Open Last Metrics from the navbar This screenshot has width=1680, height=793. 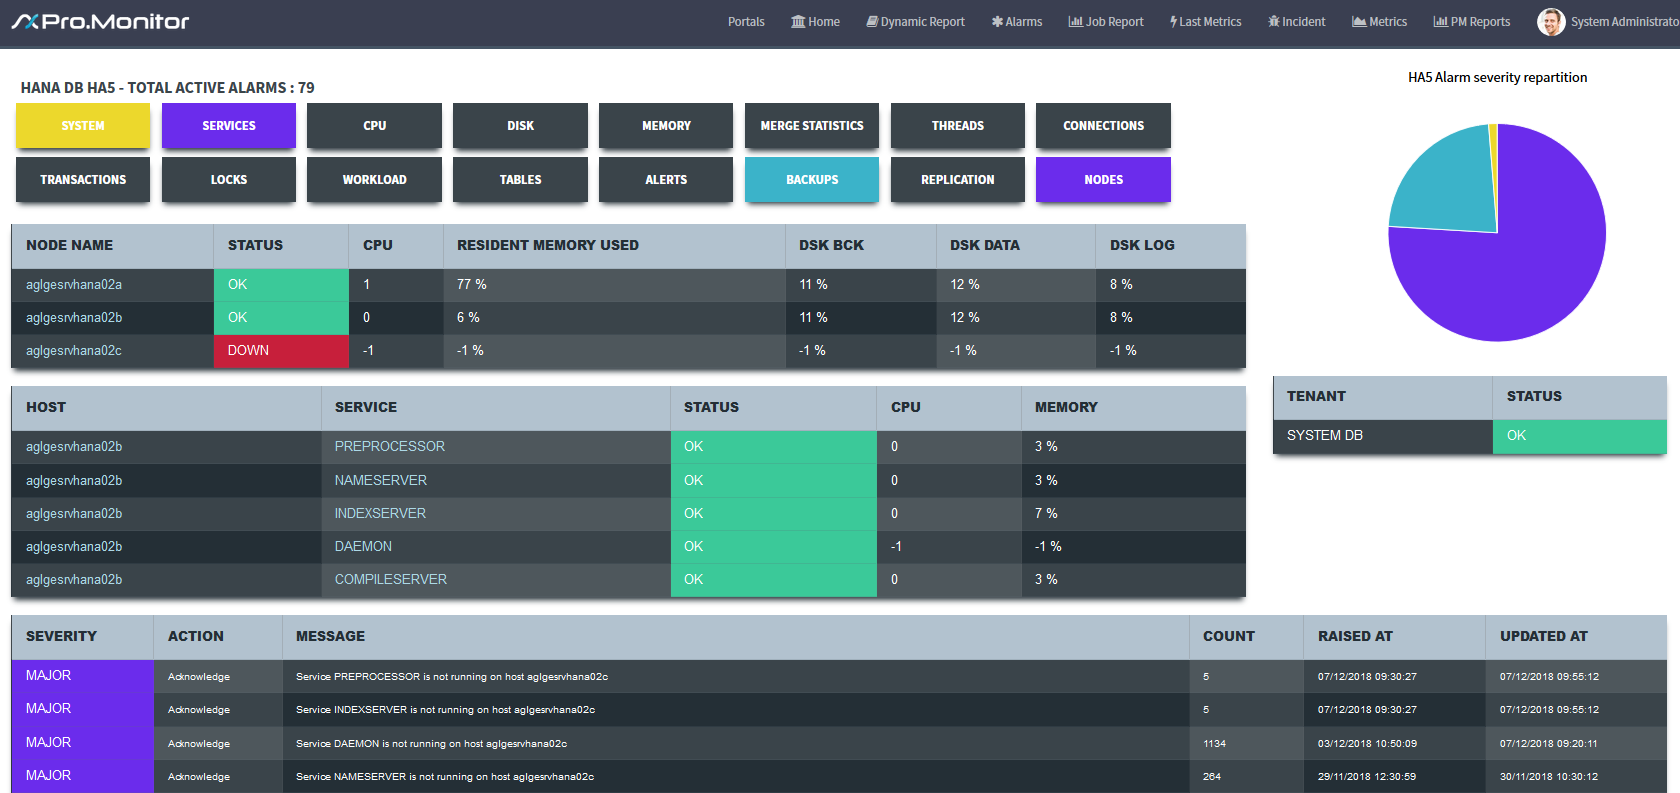[x=1206, y=22]
